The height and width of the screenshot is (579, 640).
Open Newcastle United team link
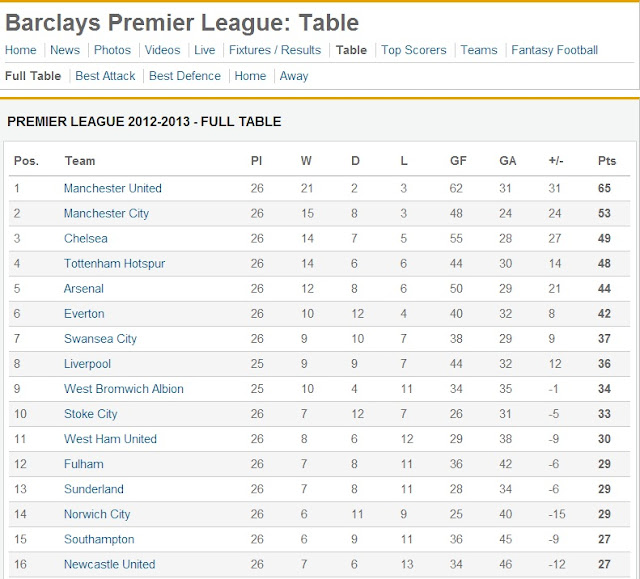[x=109, y=564]
